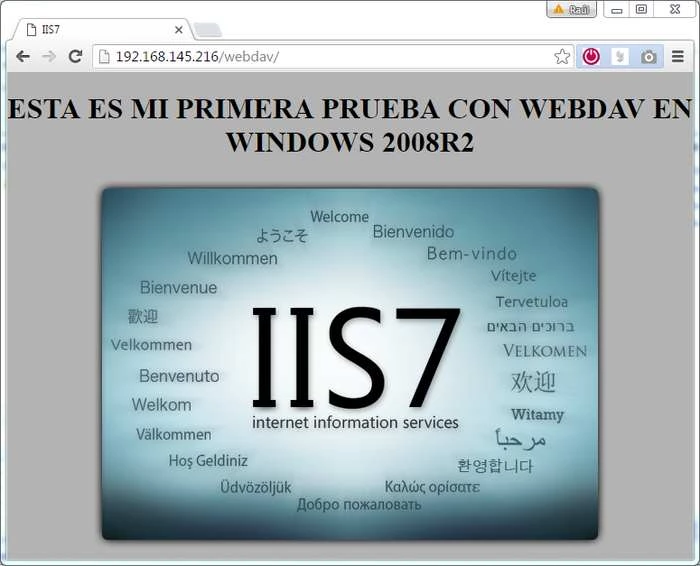Click 'Καλώς ορίσατε' in the image

(x=432, y=487)
